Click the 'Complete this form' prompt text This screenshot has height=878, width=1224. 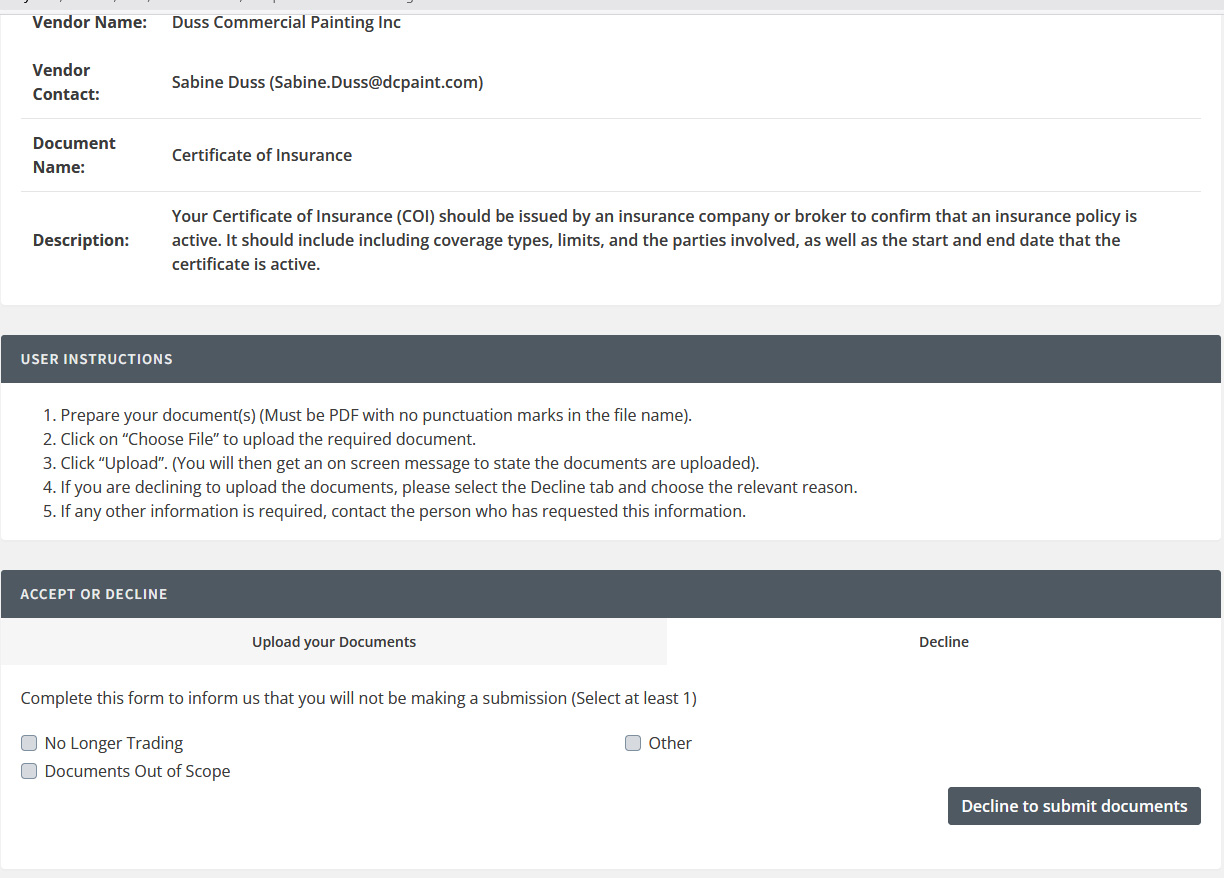pos(358,698)
